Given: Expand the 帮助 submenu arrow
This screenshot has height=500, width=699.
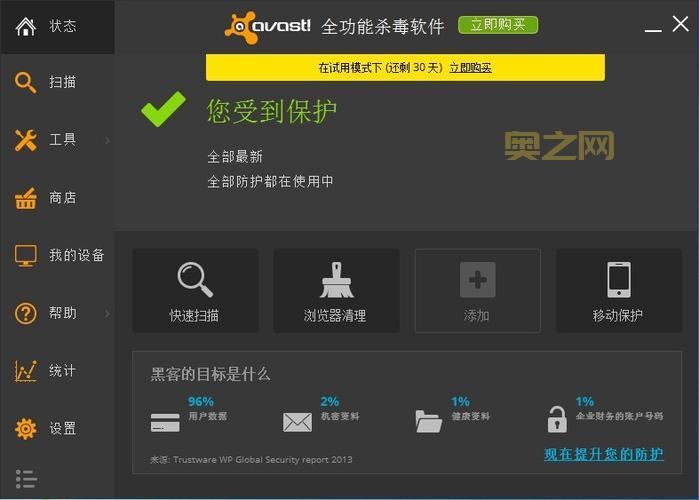Looking at the screenshot, I should [107, 314].
